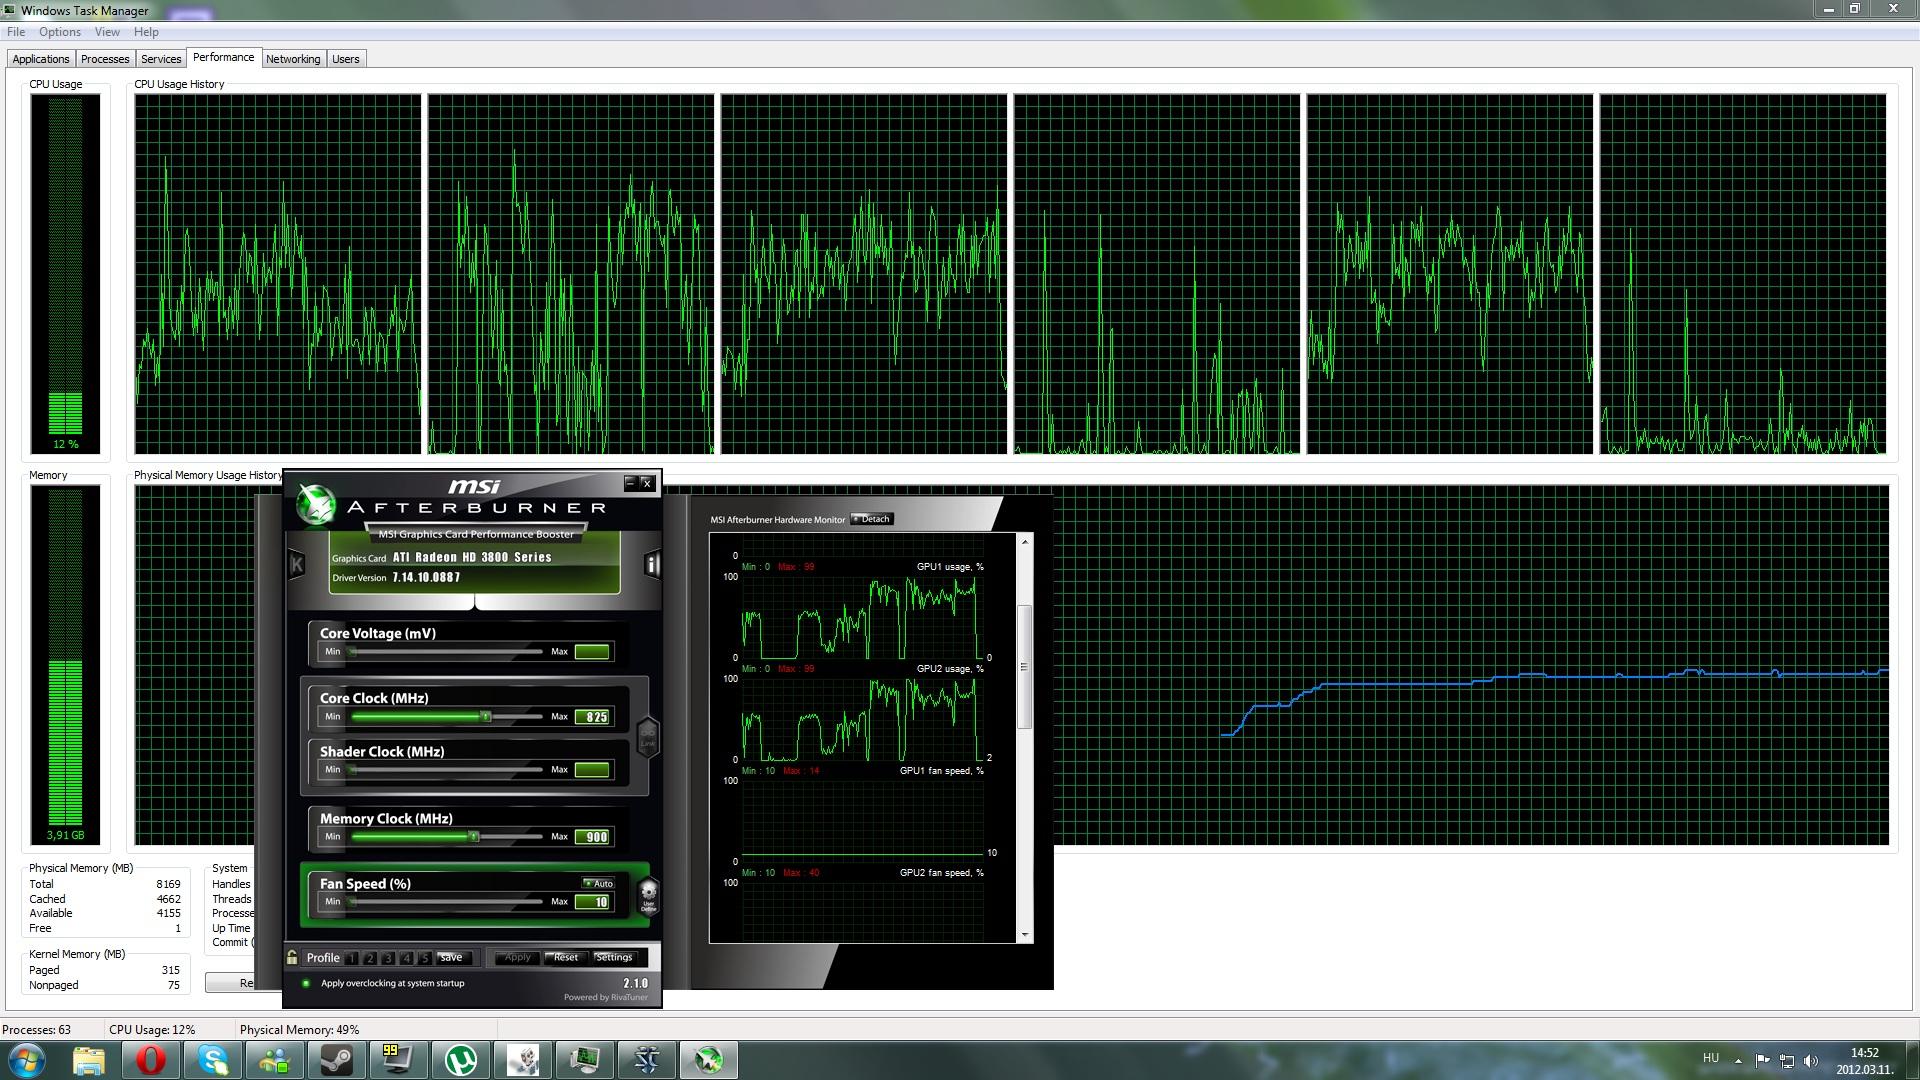This screenshot has width=1920, height=1080.
Task: Minimize the Afterburner window
Action: 630,483
